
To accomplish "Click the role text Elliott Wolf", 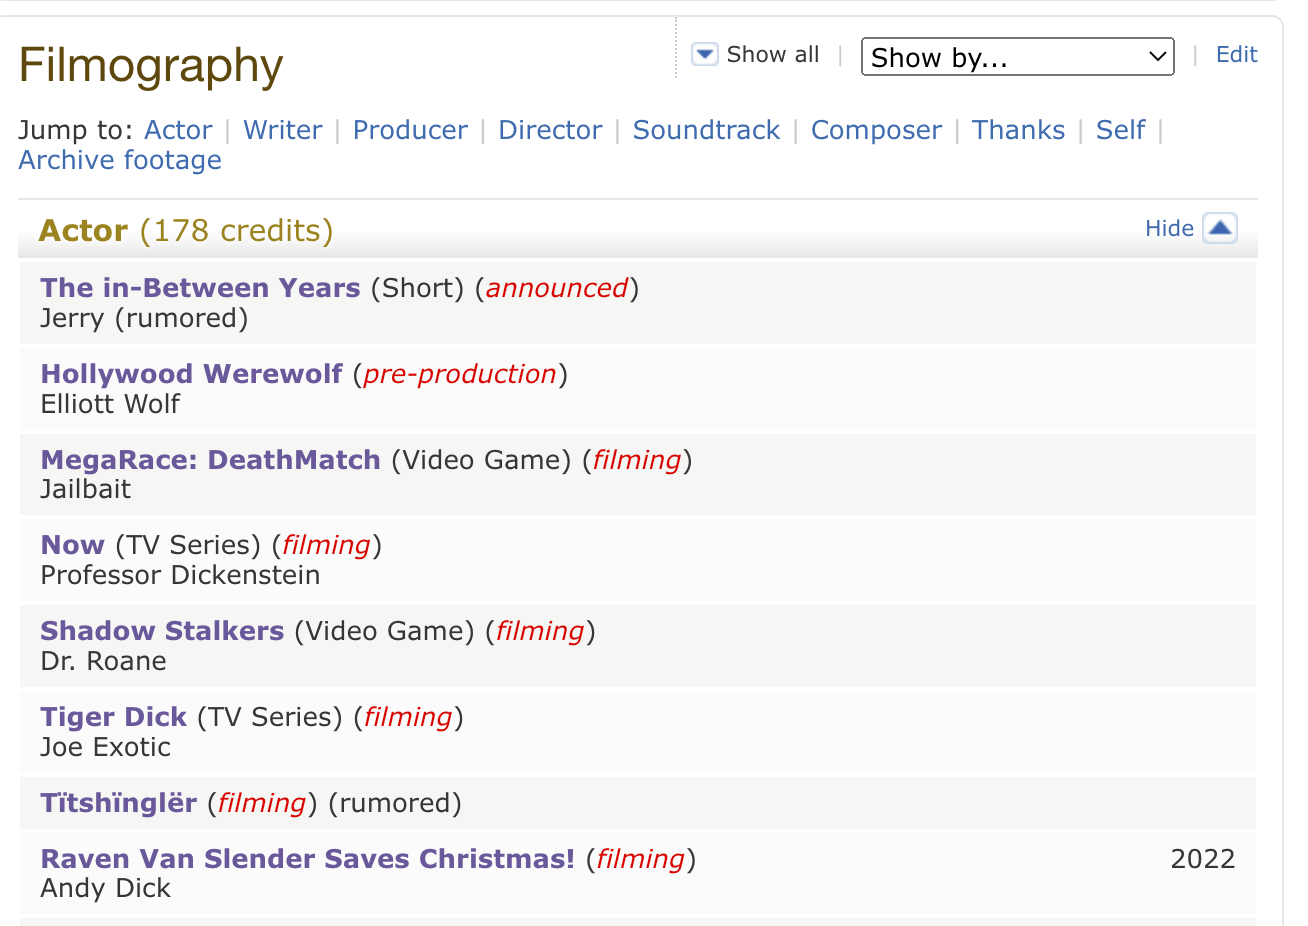I will (110, 404).
